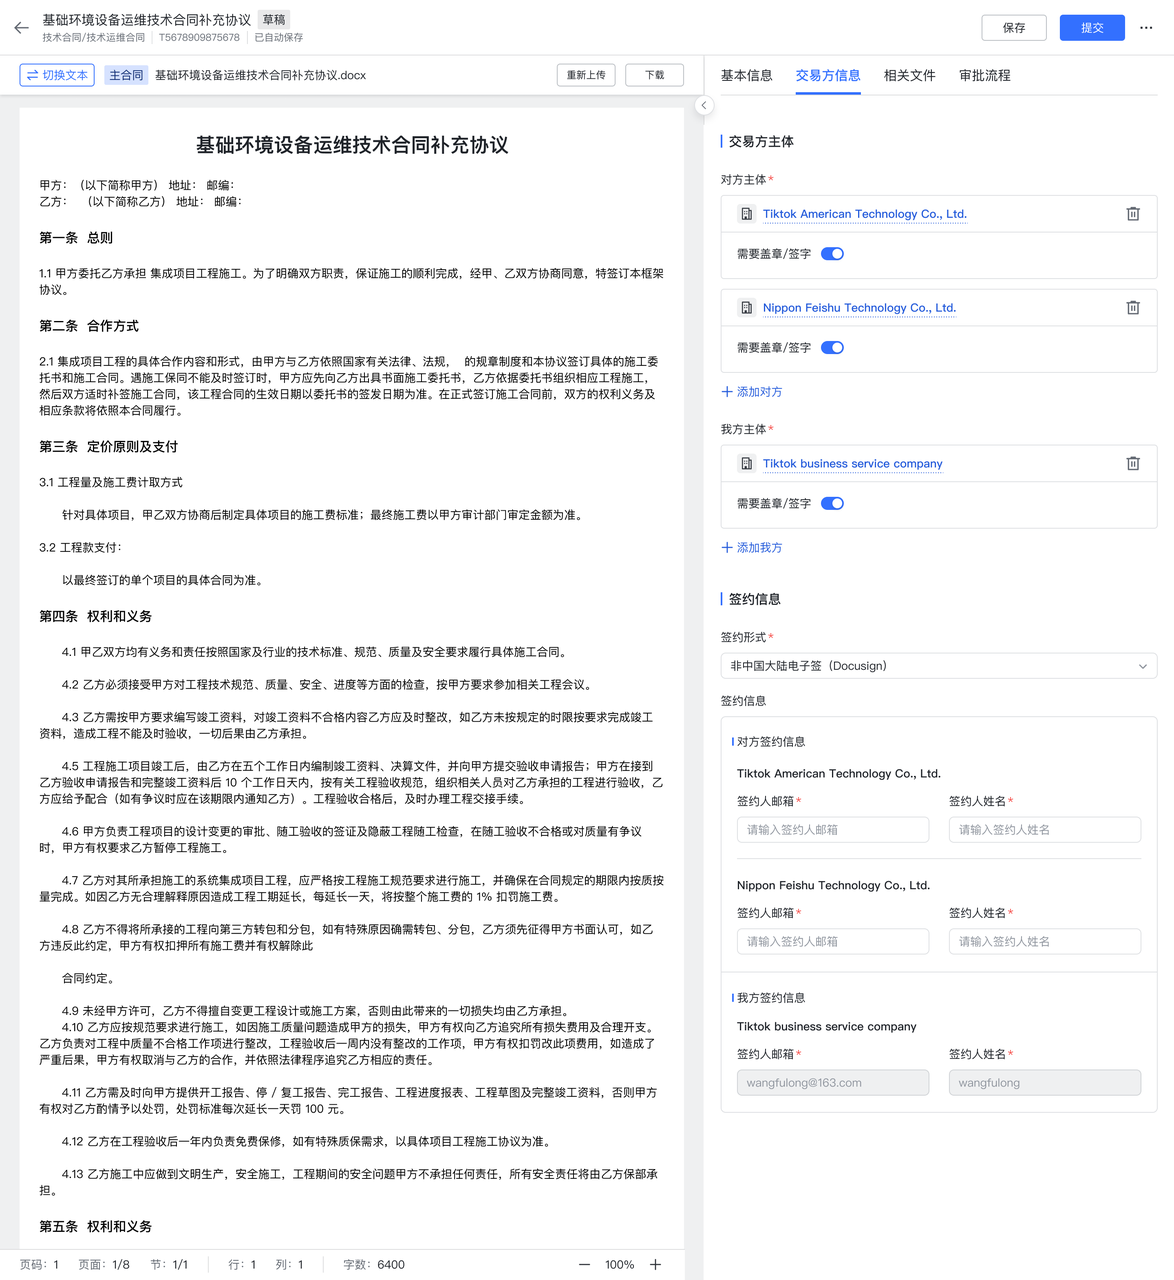Click the 签约人邮箱 field under Tiktok American Technology
Screen dimensions: 1174x1280
tap(833, 829)
